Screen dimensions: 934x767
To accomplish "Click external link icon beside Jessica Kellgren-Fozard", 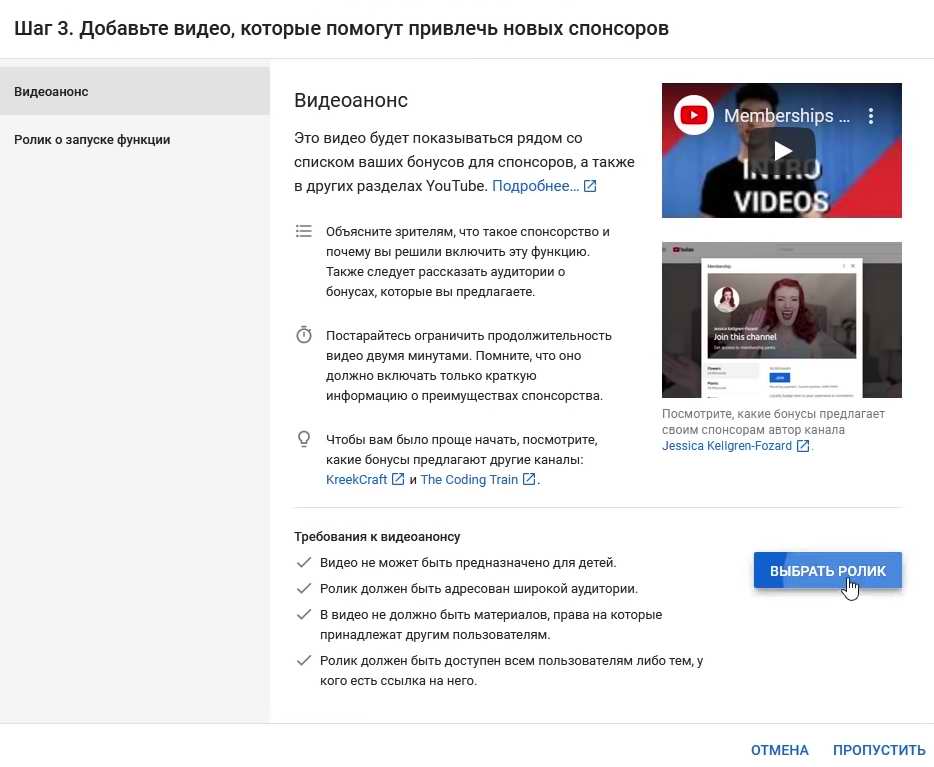I will click(x=803, y=445).
